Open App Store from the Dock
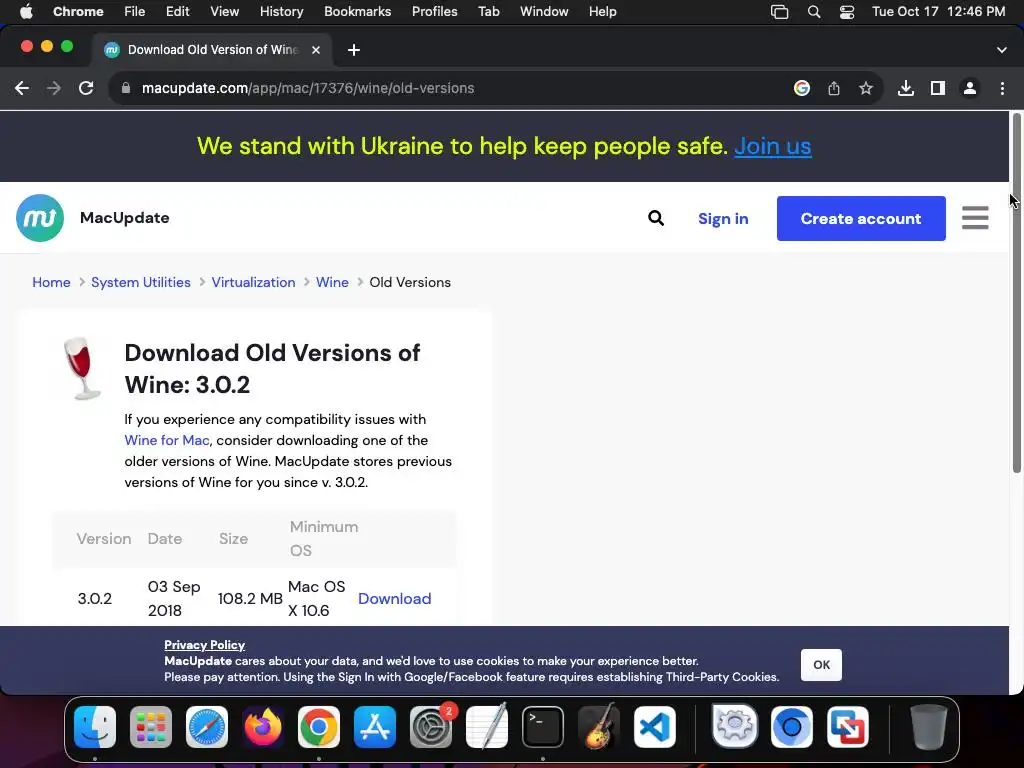1024x768 pixels. [375, 727]
